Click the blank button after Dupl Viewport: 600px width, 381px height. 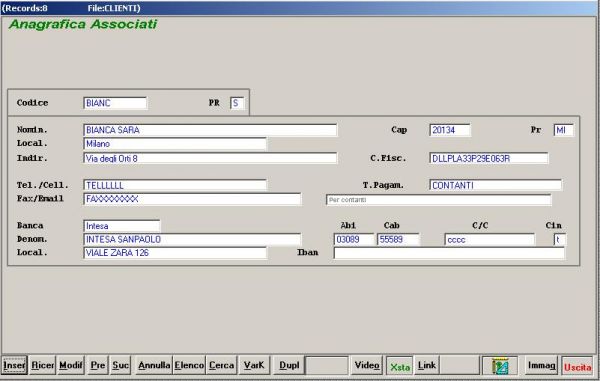[327, 365]
